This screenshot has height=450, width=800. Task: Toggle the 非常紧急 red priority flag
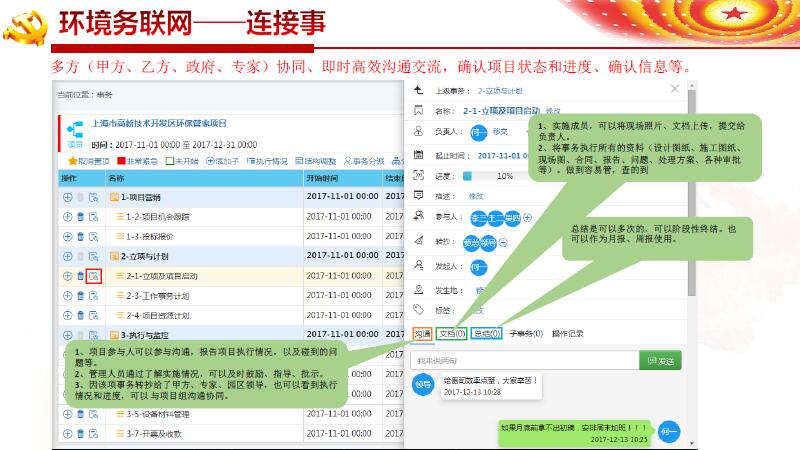[121, 160]
